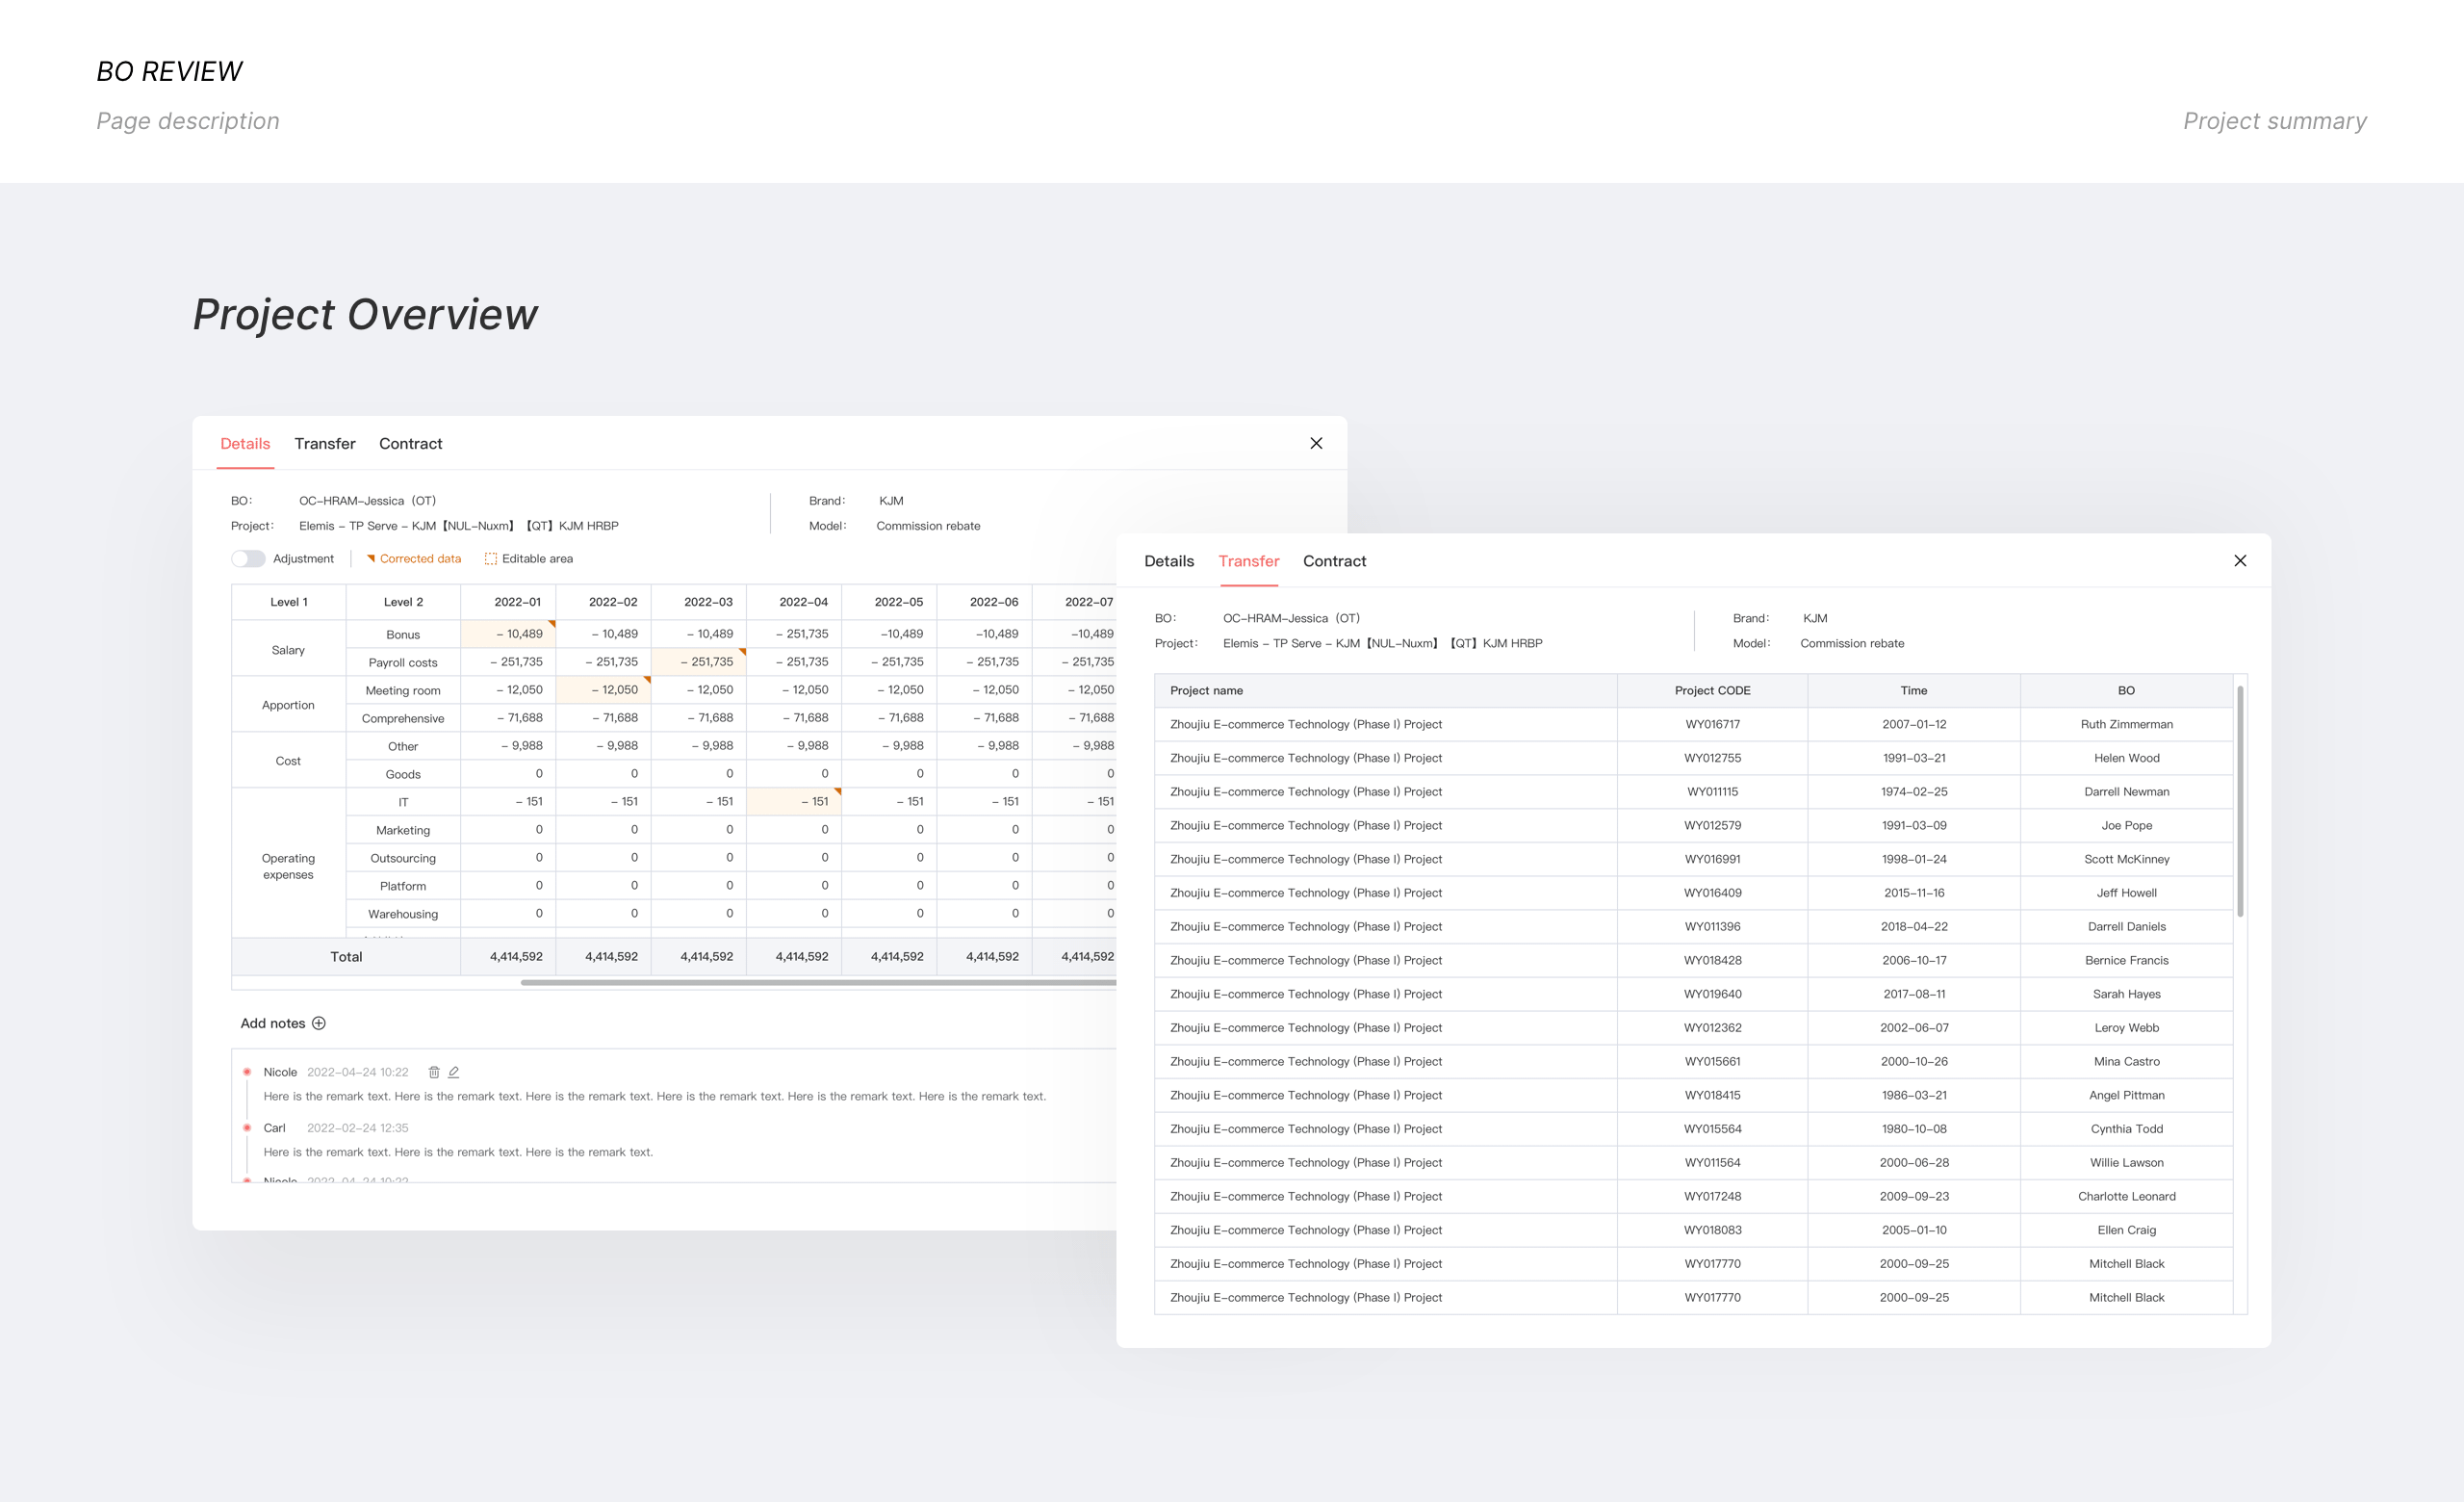The image size is (2464, 1502).
Task: Click the Add notes button
Action: coord(283,1023)
